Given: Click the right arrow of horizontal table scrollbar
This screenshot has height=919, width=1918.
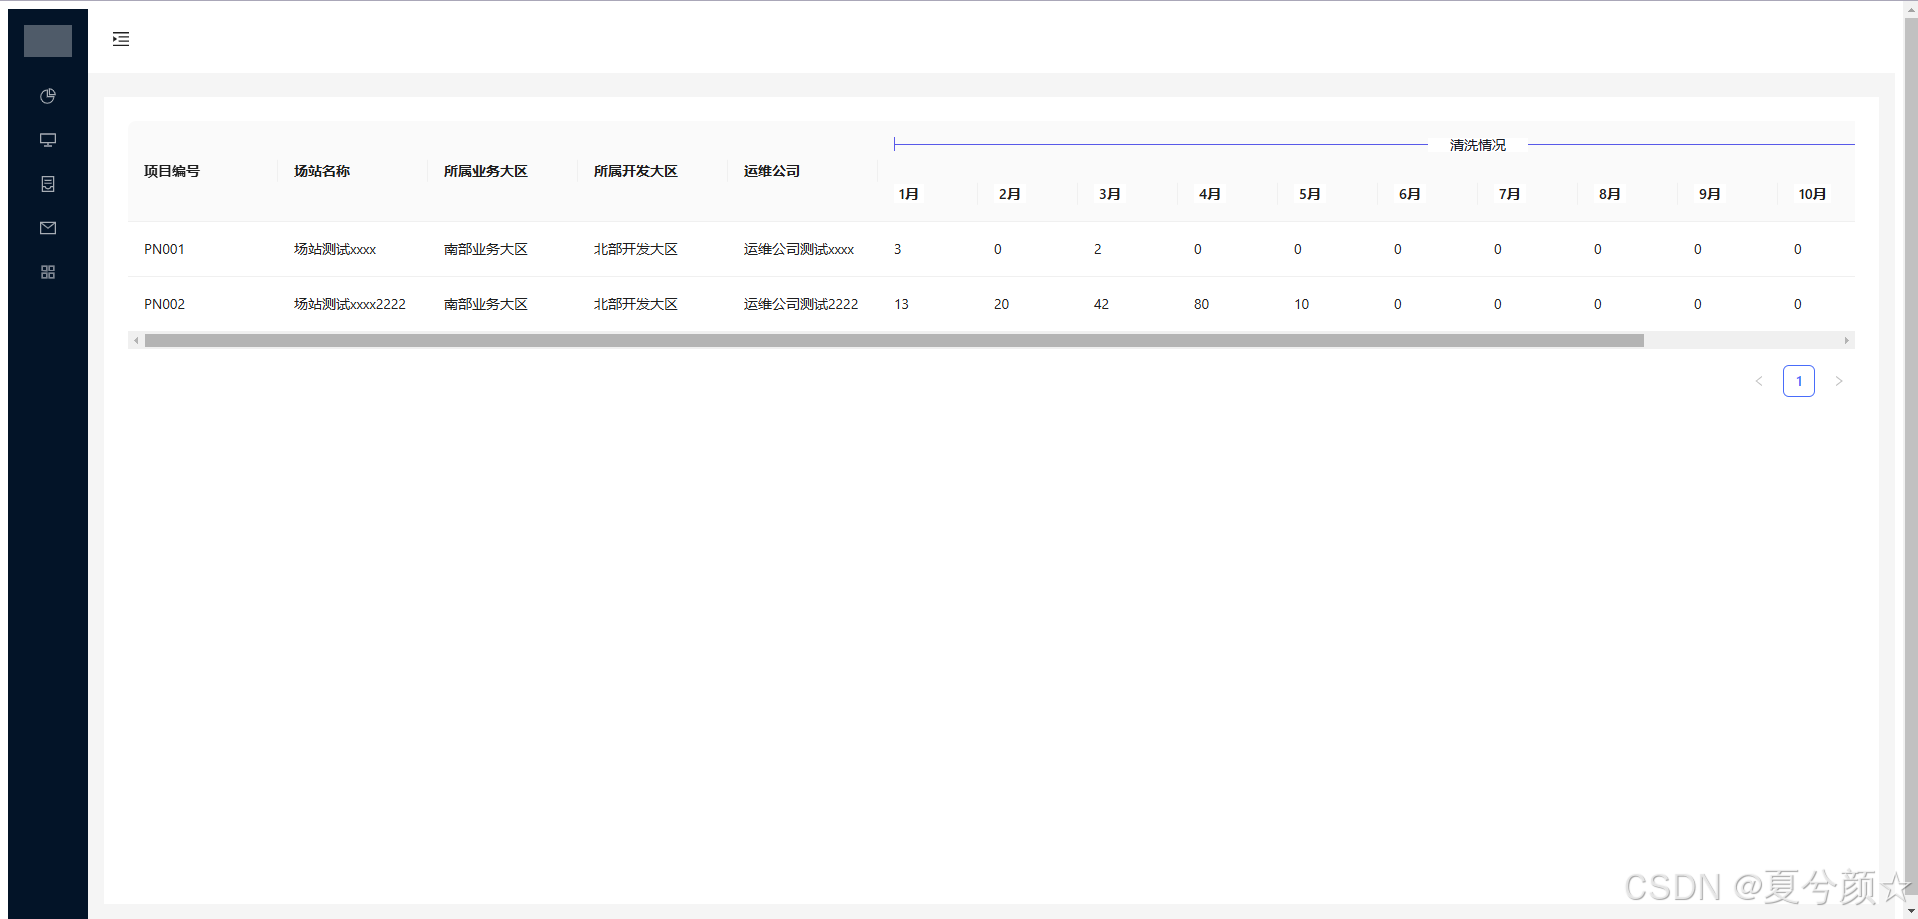Looking at the screenshot, I should (x=1846, y=340).
